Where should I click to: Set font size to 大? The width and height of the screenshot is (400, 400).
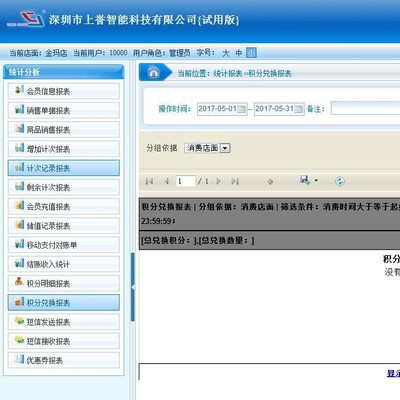(x=226, y=53)
